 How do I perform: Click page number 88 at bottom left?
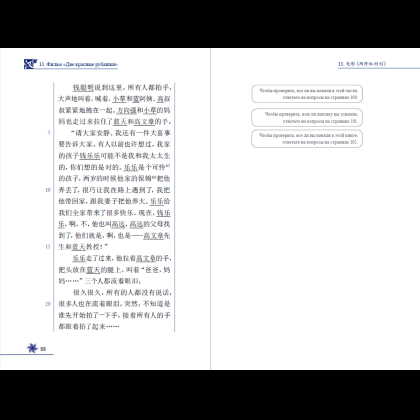tap(43, 349)
